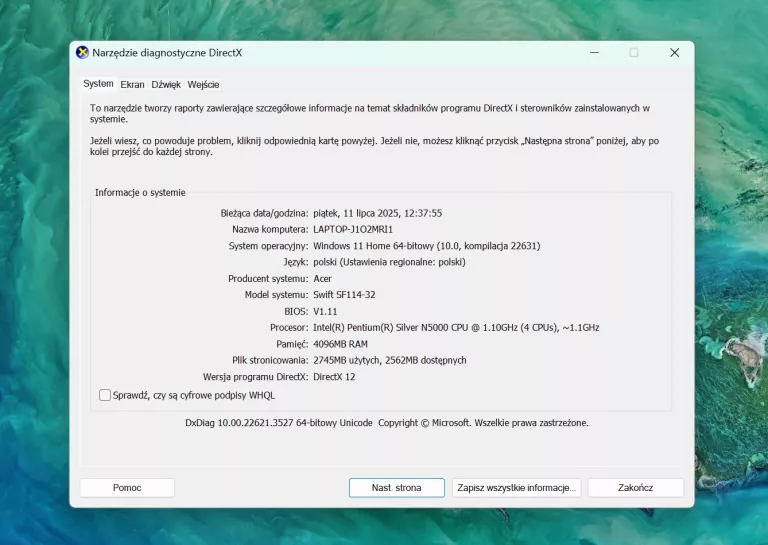This screenshot has height=545, width=768.
Task: Click the Narzędzie diagnostyczne DirectX window title
Action: (x=167, y=53)
